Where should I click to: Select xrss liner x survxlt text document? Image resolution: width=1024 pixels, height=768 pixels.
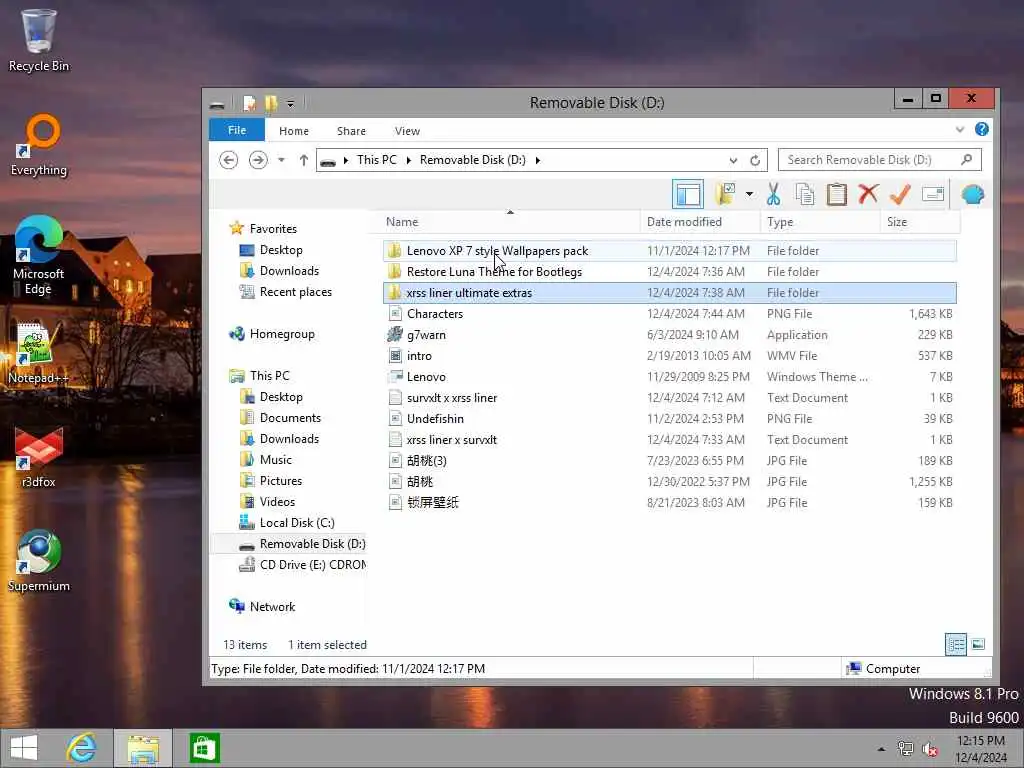tap(670, 440)
